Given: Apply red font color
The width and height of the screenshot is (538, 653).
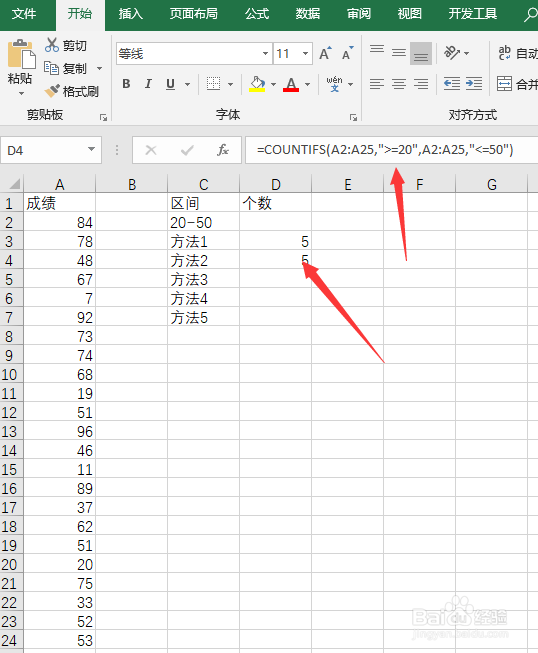Looking at the screenshot, I should tap(291, 84).
